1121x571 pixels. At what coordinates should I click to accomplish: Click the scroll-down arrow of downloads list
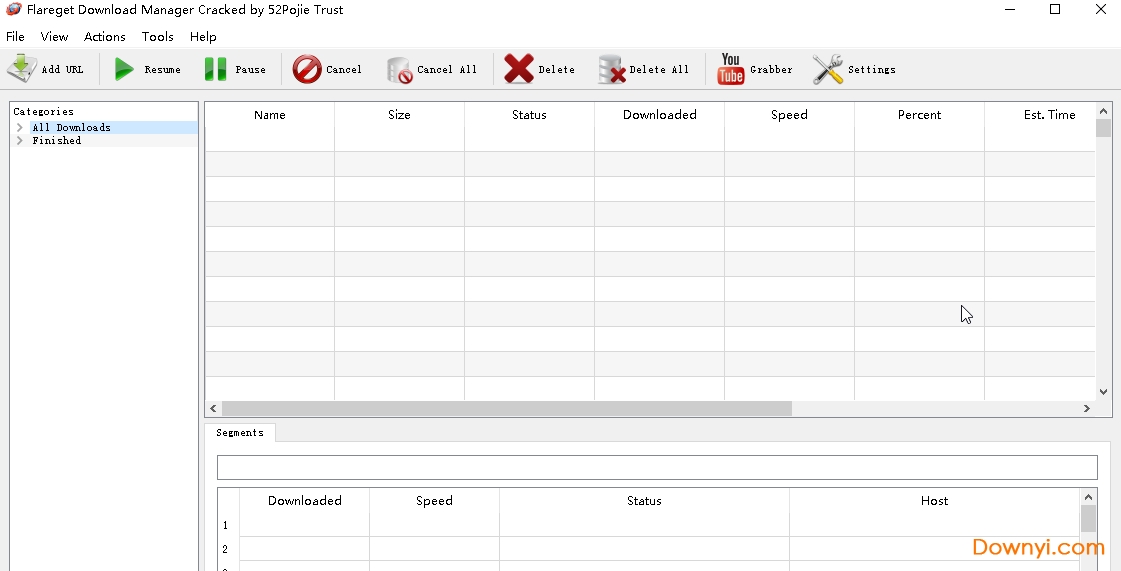[1104, 392]
